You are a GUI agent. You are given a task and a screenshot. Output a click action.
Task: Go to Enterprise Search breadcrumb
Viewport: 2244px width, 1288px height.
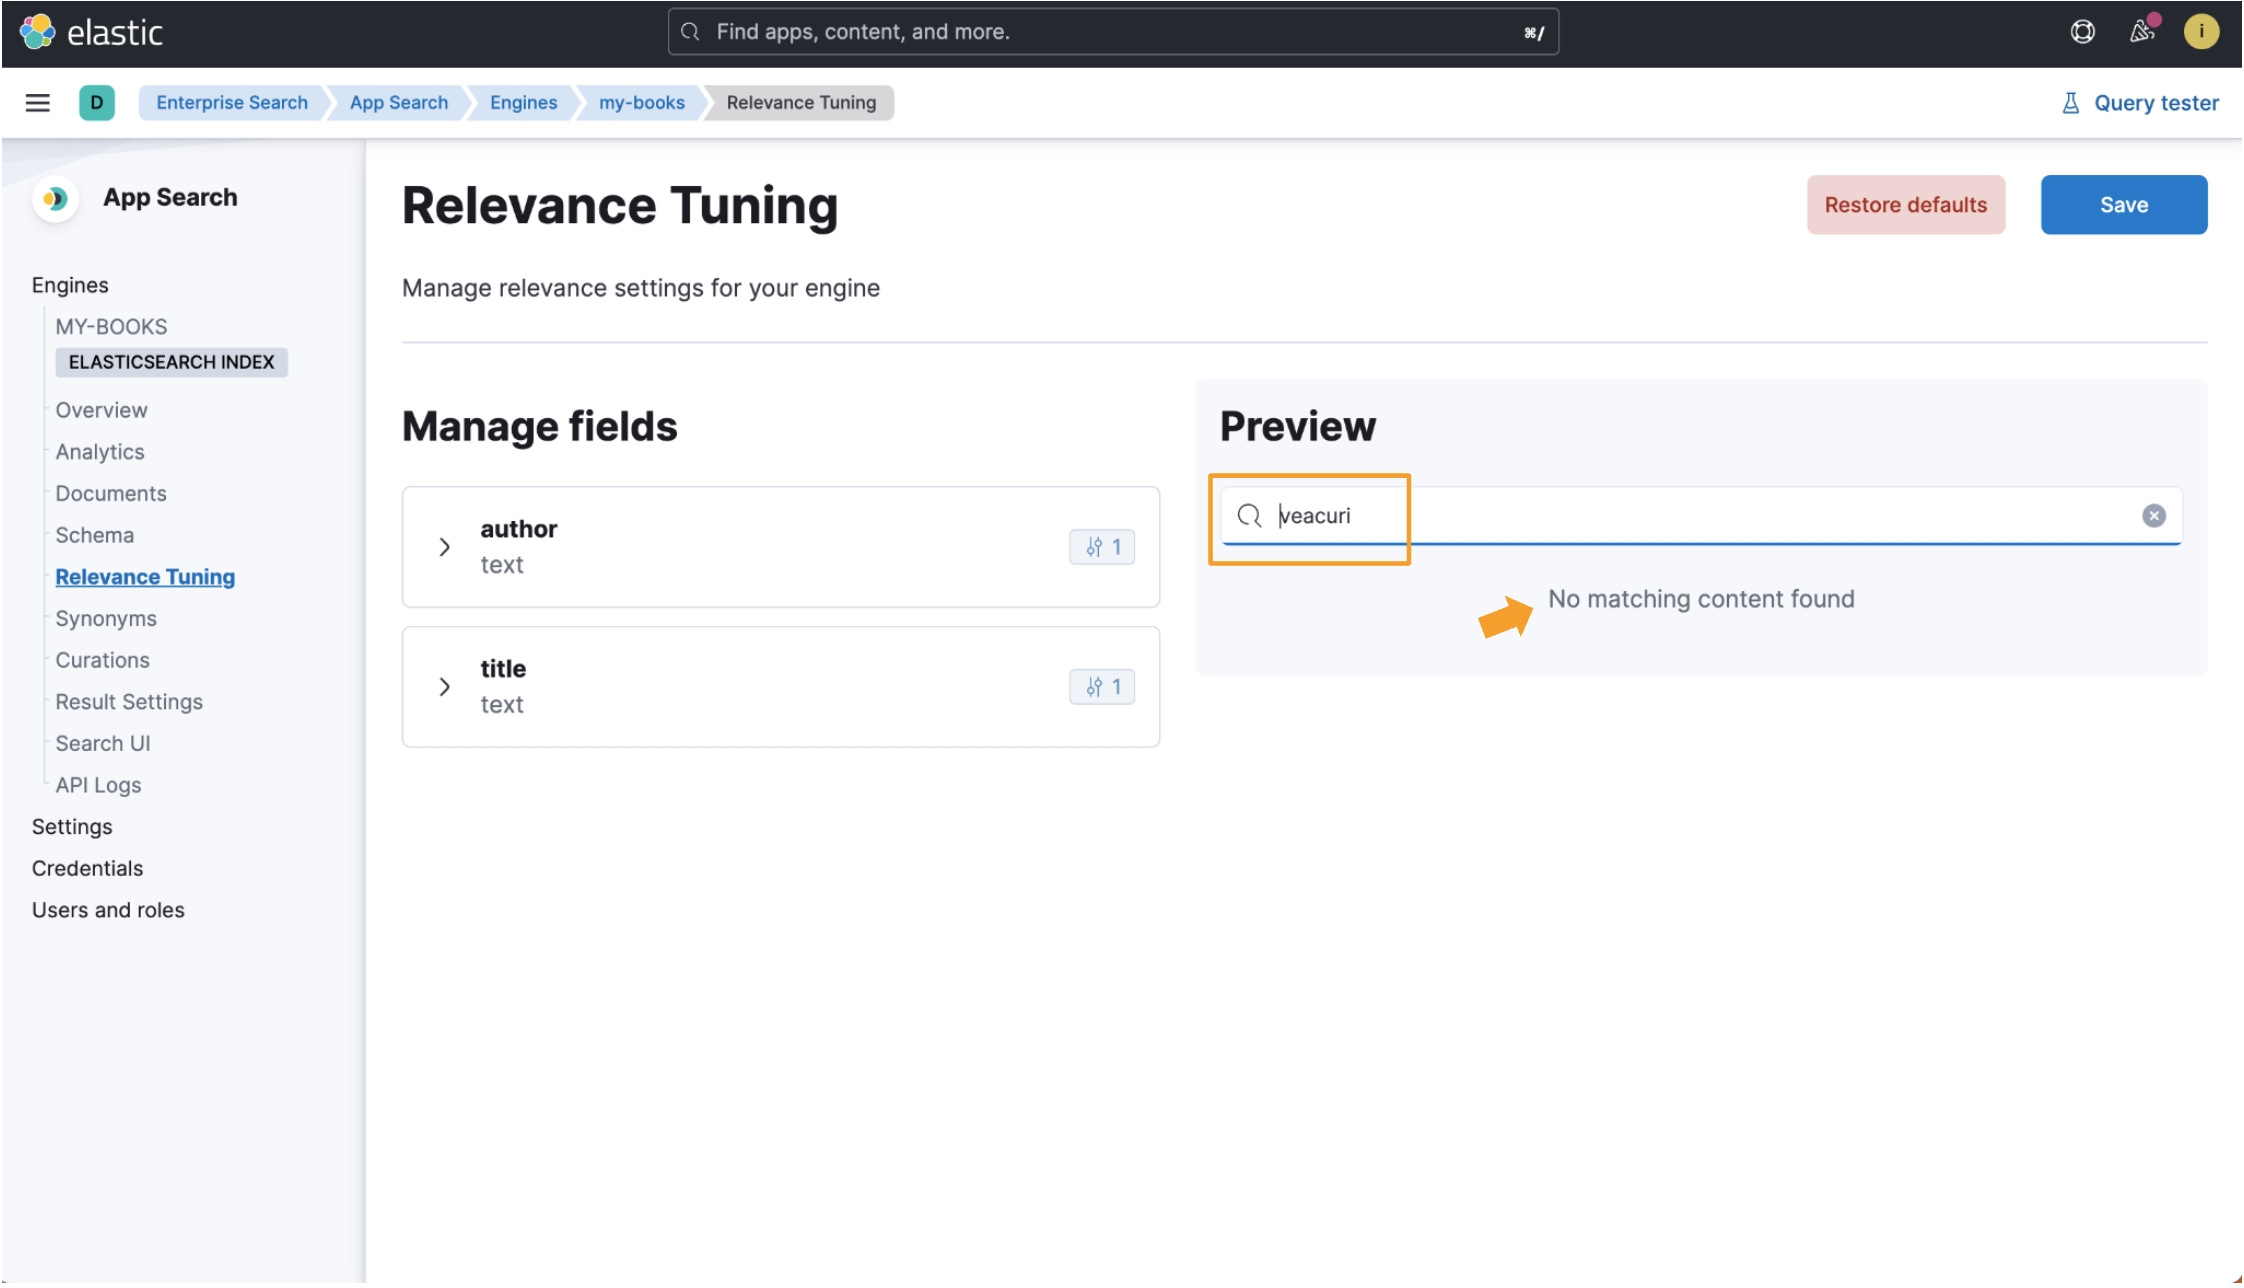(x=232, y=102)
